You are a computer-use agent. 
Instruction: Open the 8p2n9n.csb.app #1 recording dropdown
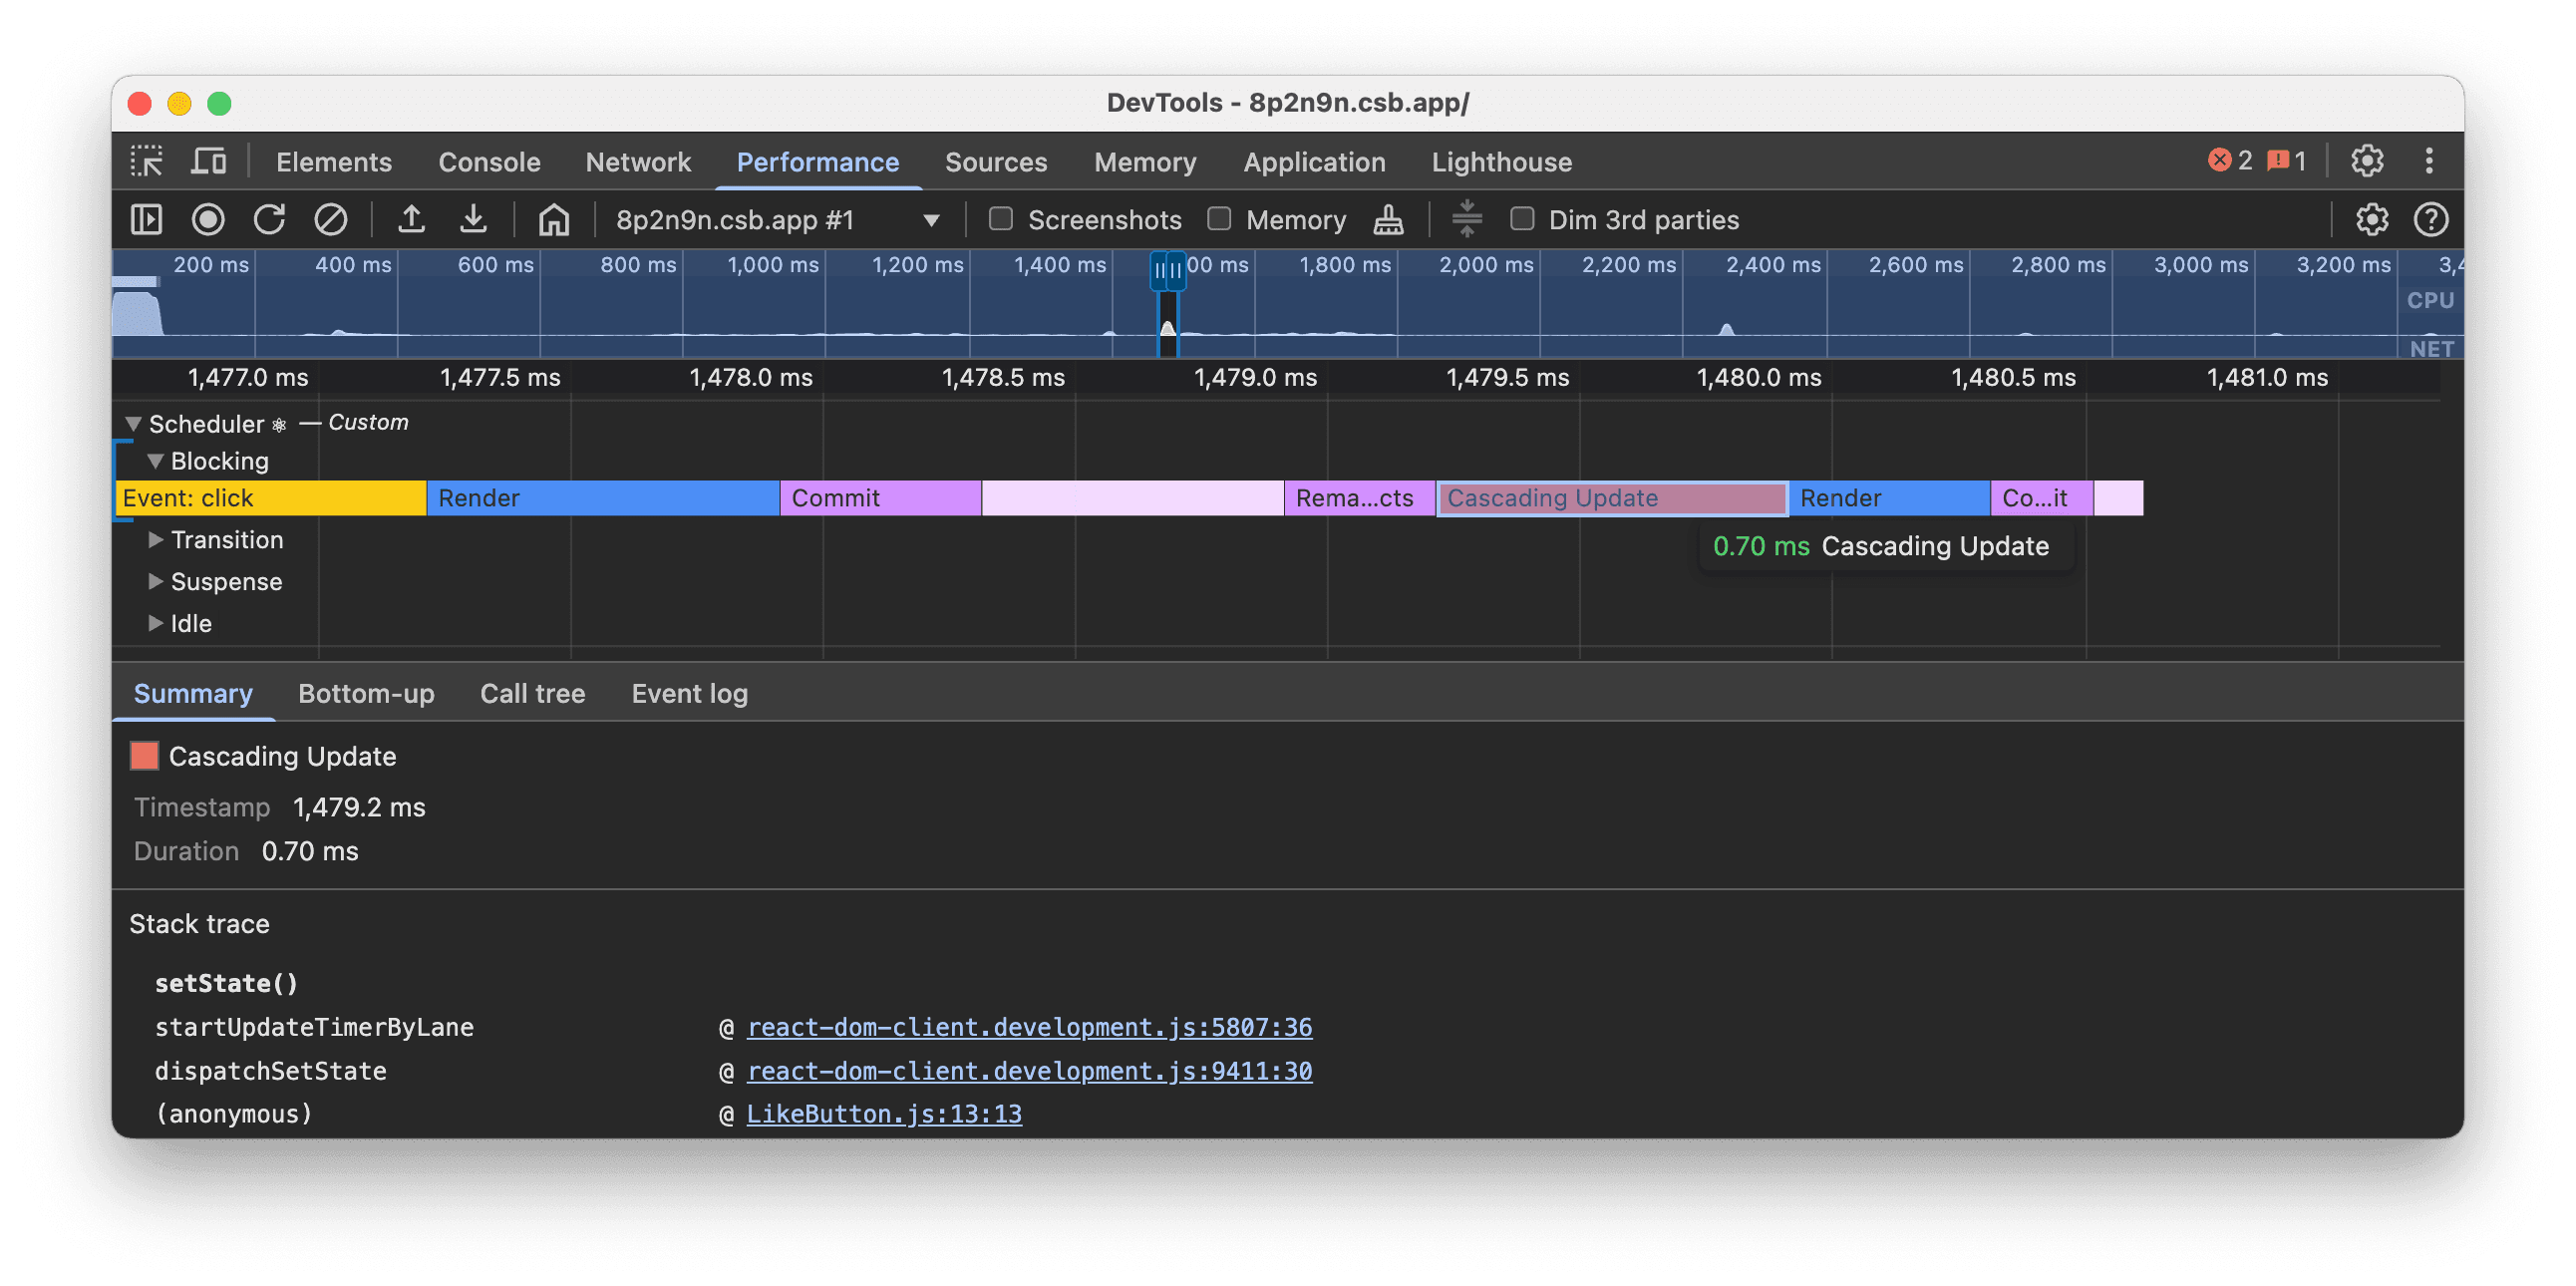777,220
